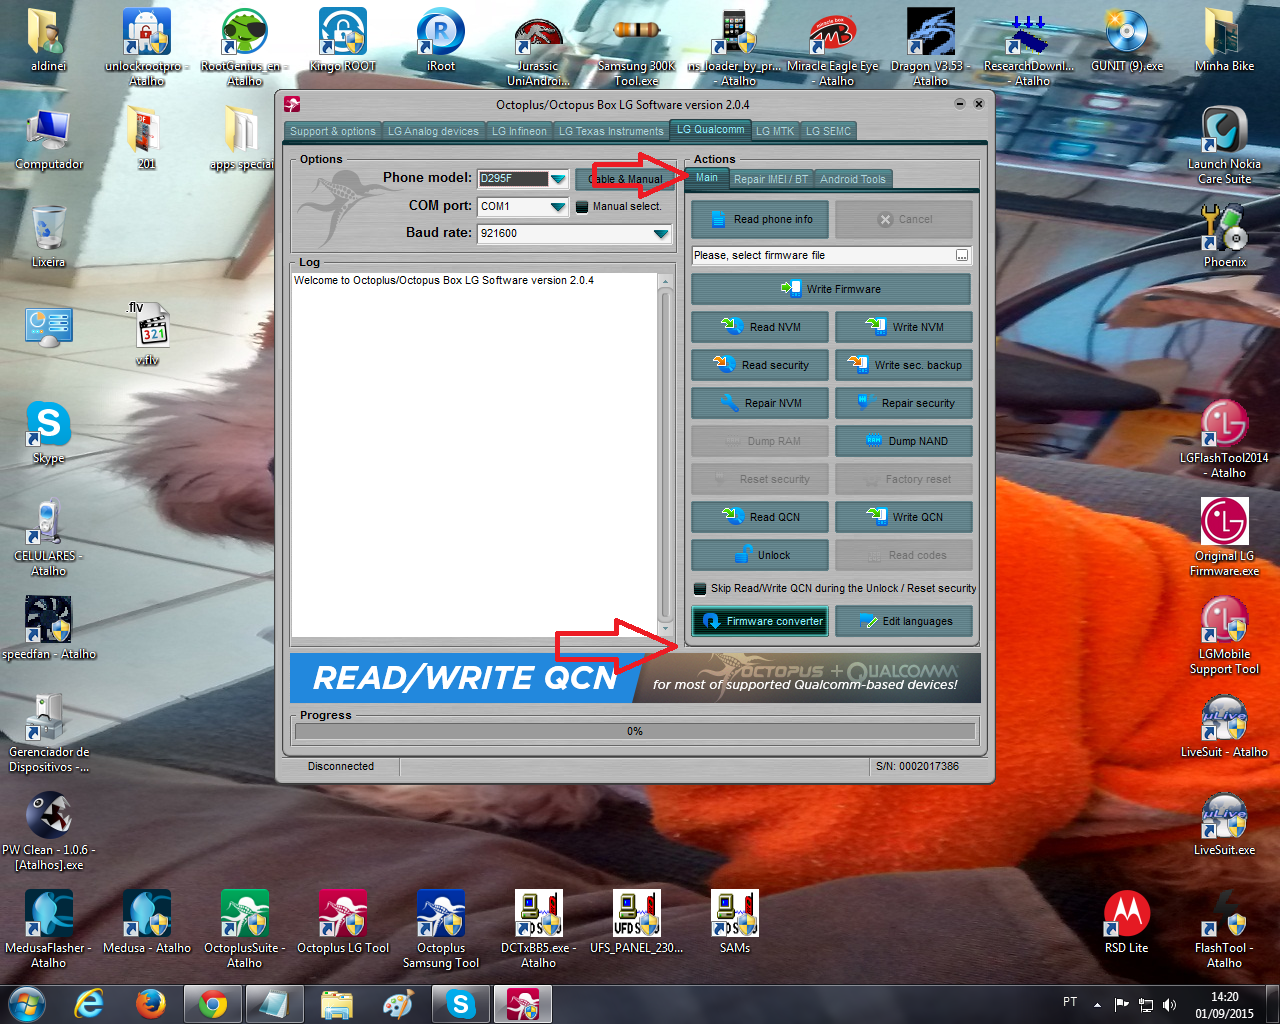
Task: Click the Read phone info button
Action: pos(760,220)
